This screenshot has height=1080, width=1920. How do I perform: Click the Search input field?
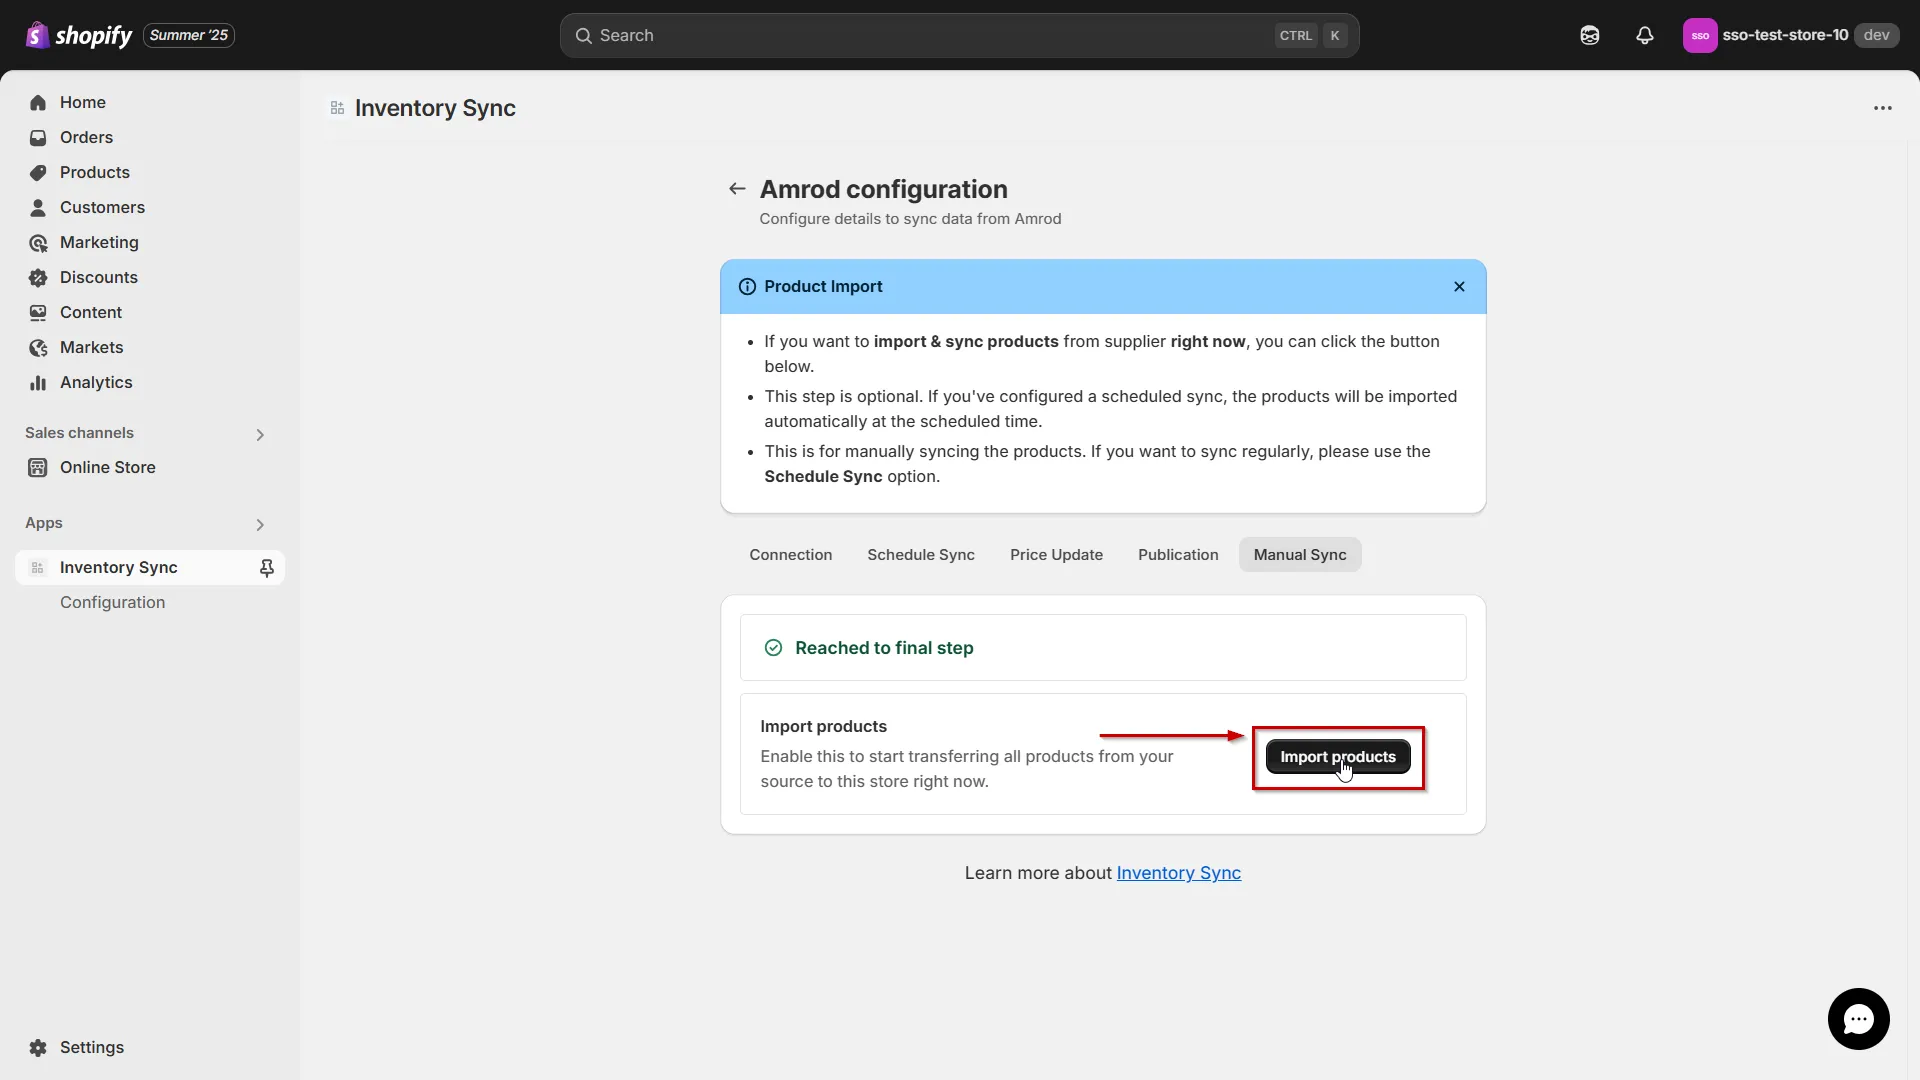coord(959,35)
